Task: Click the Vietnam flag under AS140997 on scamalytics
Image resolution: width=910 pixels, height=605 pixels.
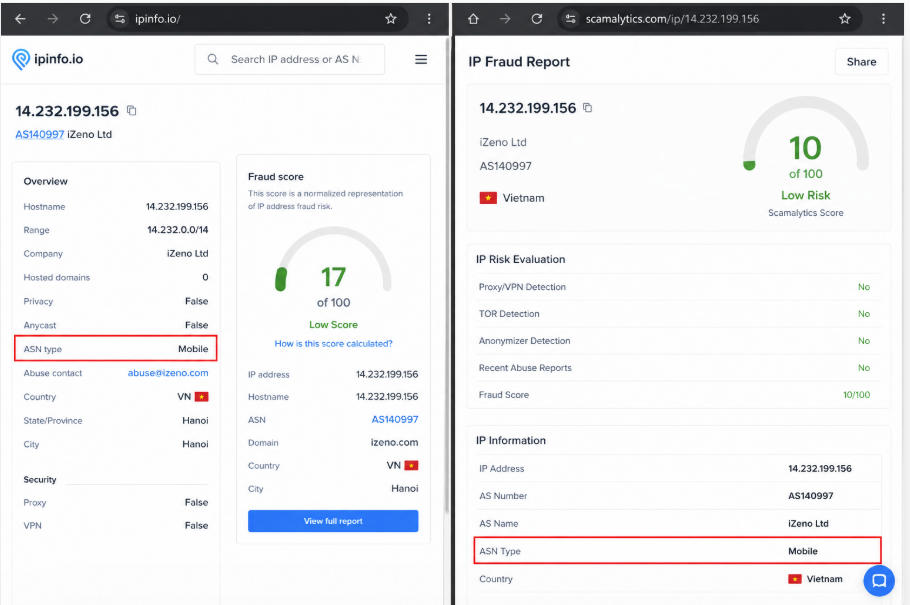Action: point(488,198)
